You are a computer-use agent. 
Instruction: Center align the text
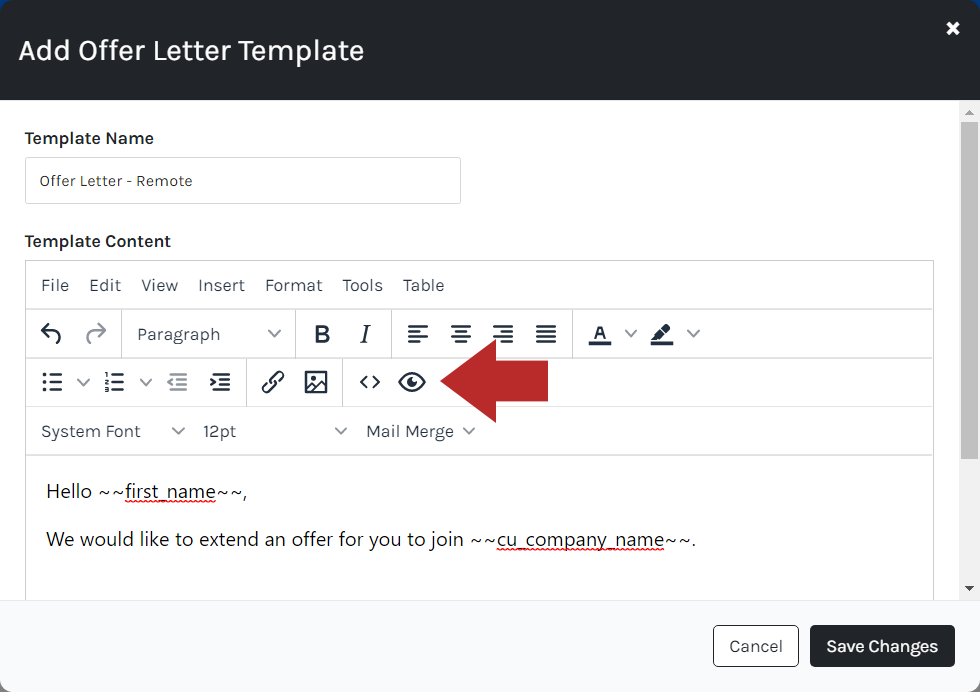461,334
